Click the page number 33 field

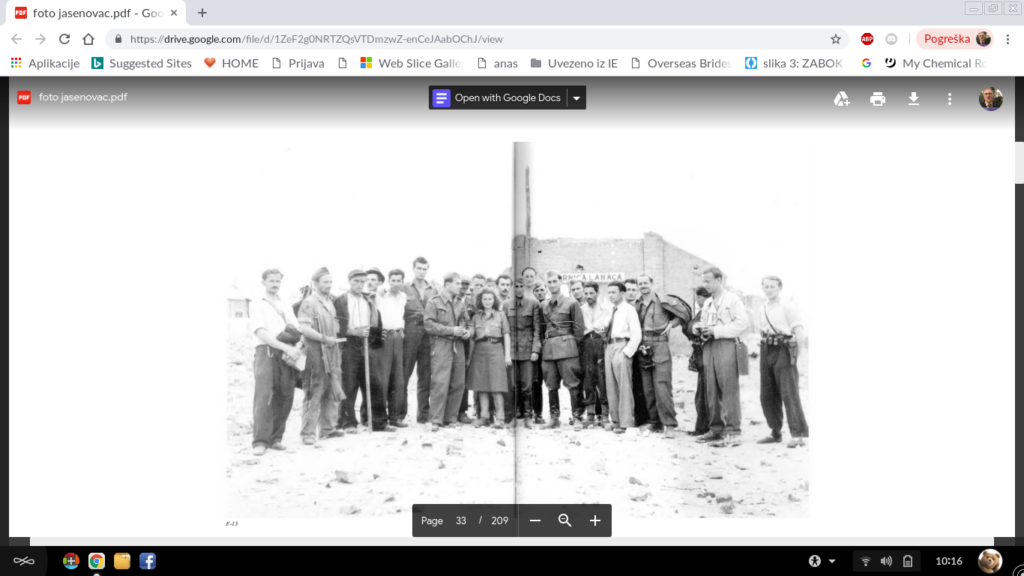461,521
